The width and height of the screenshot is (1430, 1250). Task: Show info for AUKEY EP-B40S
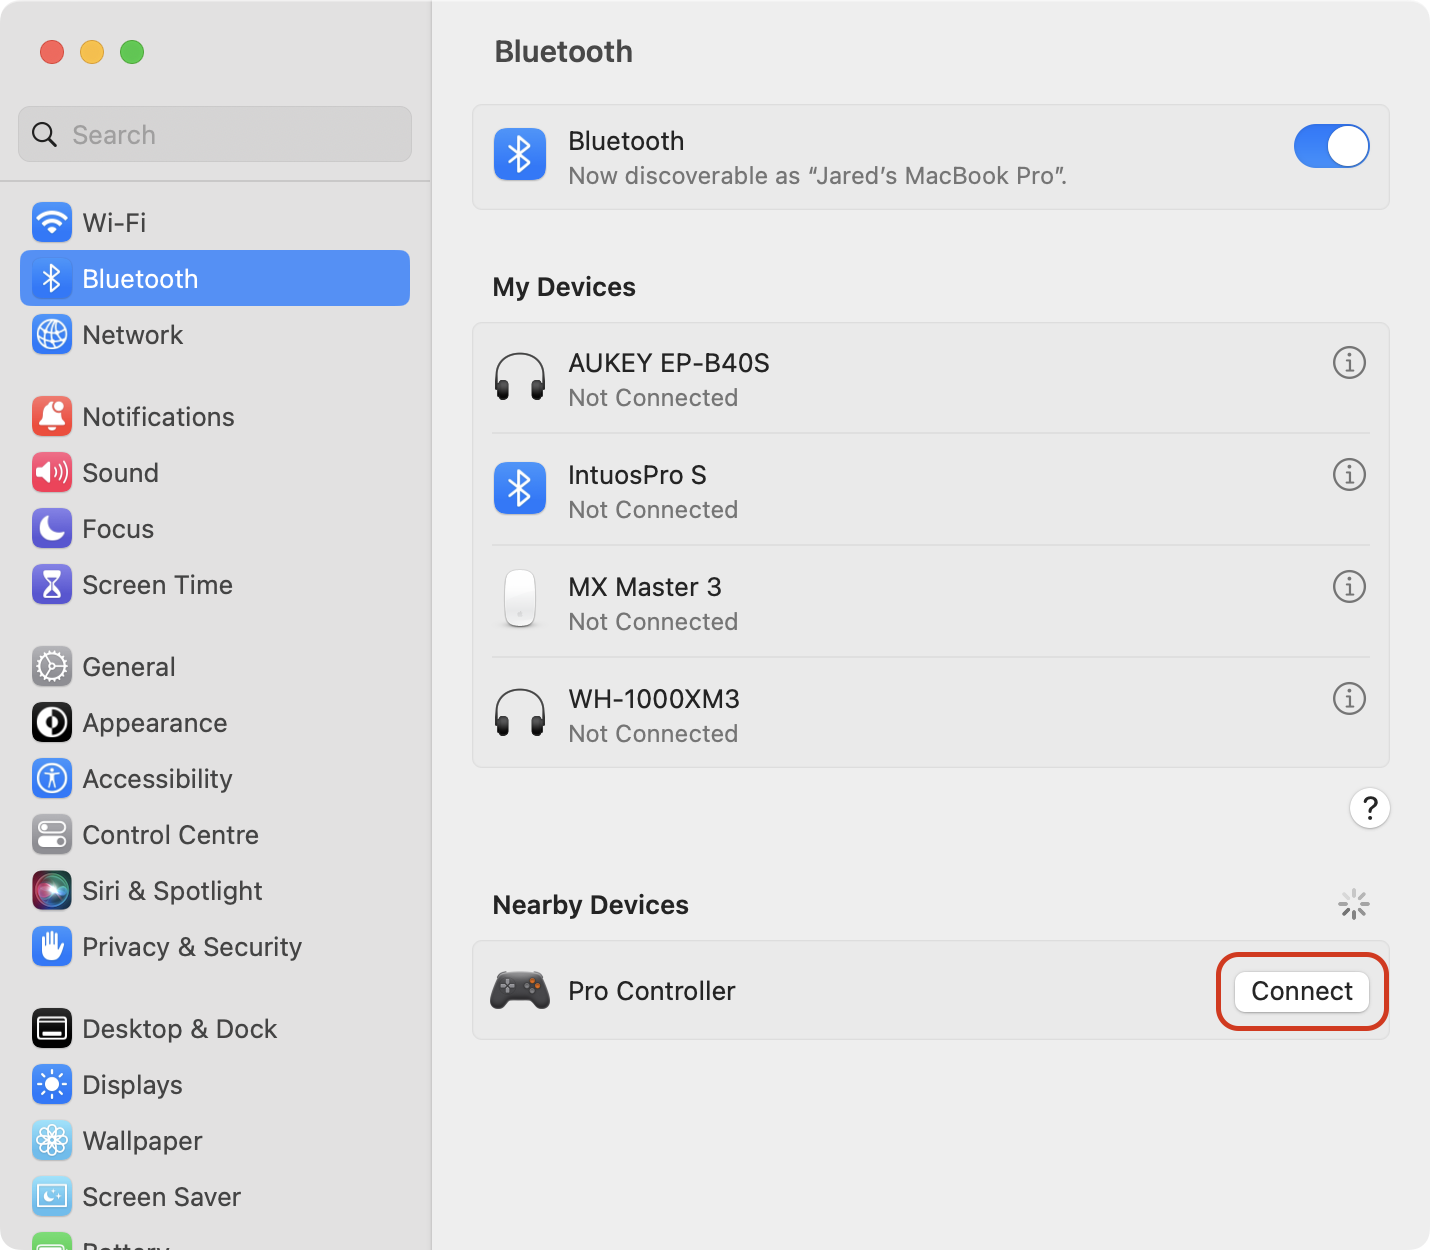(x=1349, y=363)
